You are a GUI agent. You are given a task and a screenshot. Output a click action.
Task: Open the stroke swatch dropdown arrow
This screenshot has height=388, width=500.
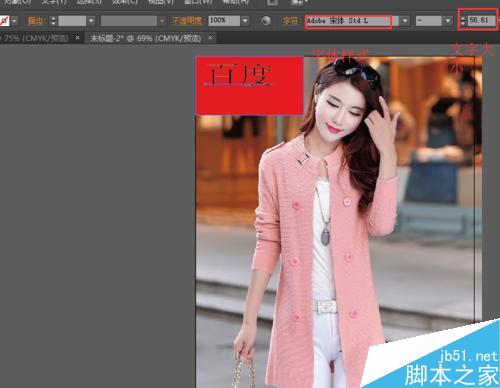pyautogui.click(x=14, y=21)
